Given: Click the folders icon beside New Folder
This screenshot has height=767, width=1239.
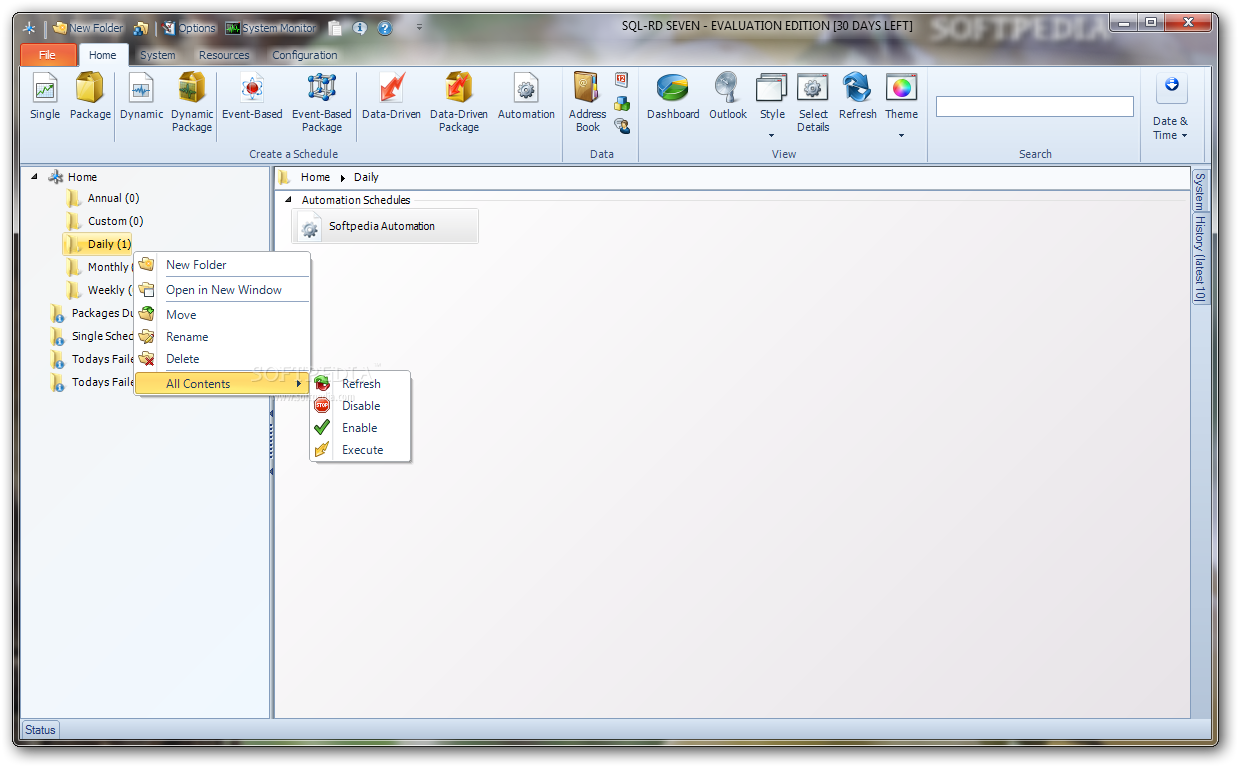Looking at the screenshot, I should coord(141,28).
